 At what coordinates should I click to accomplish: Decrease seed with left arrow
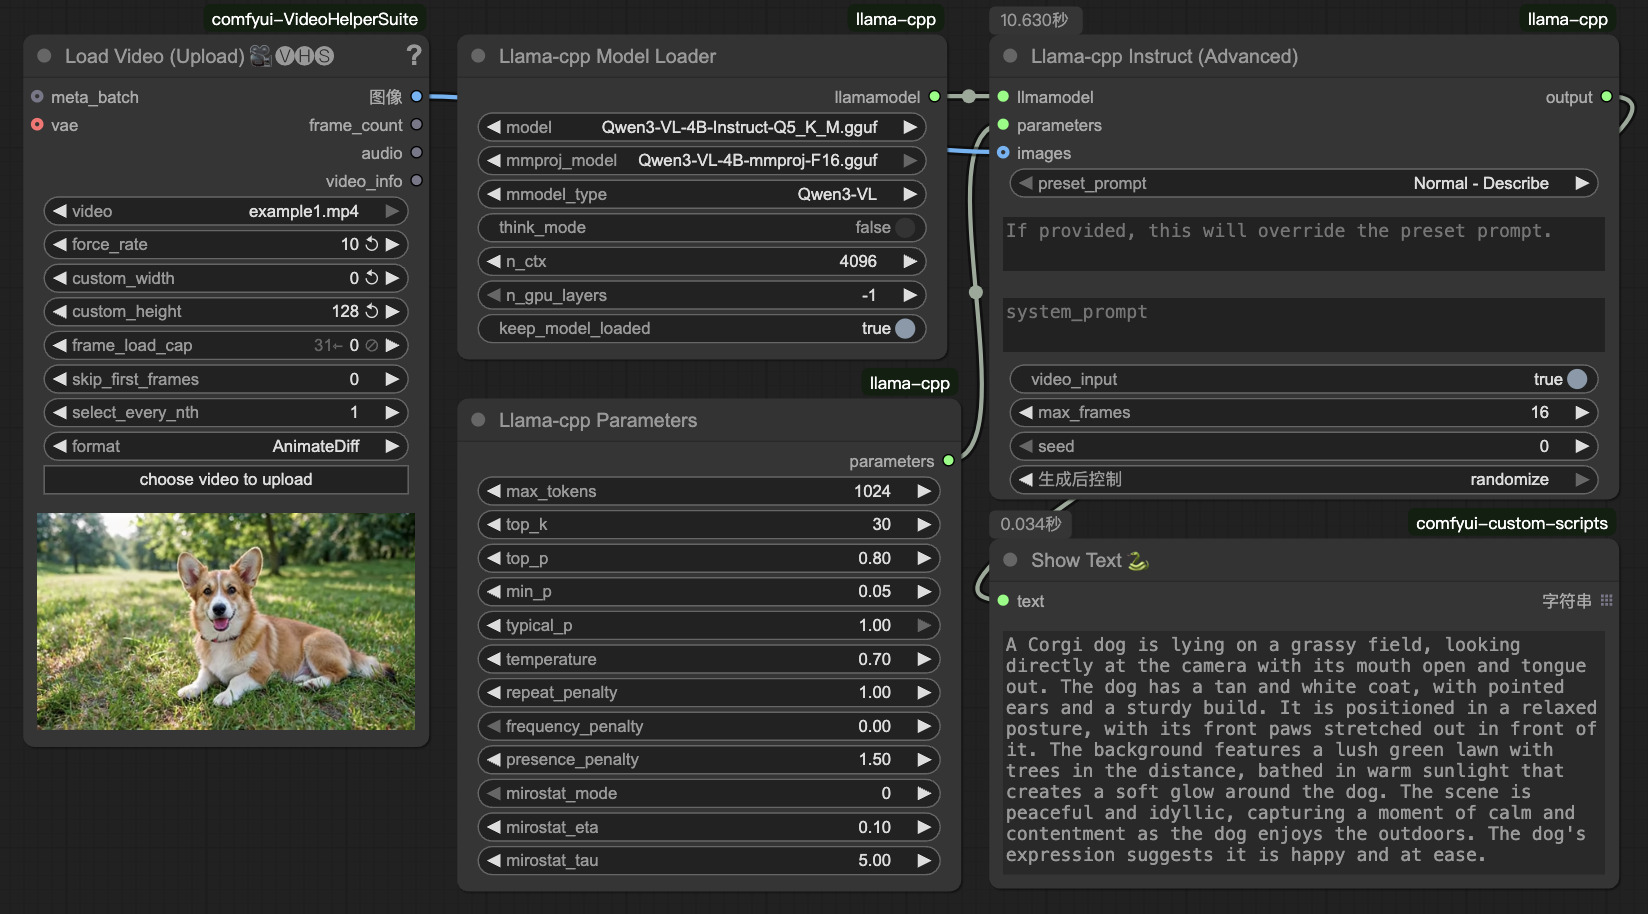[x=1026, y=446]
